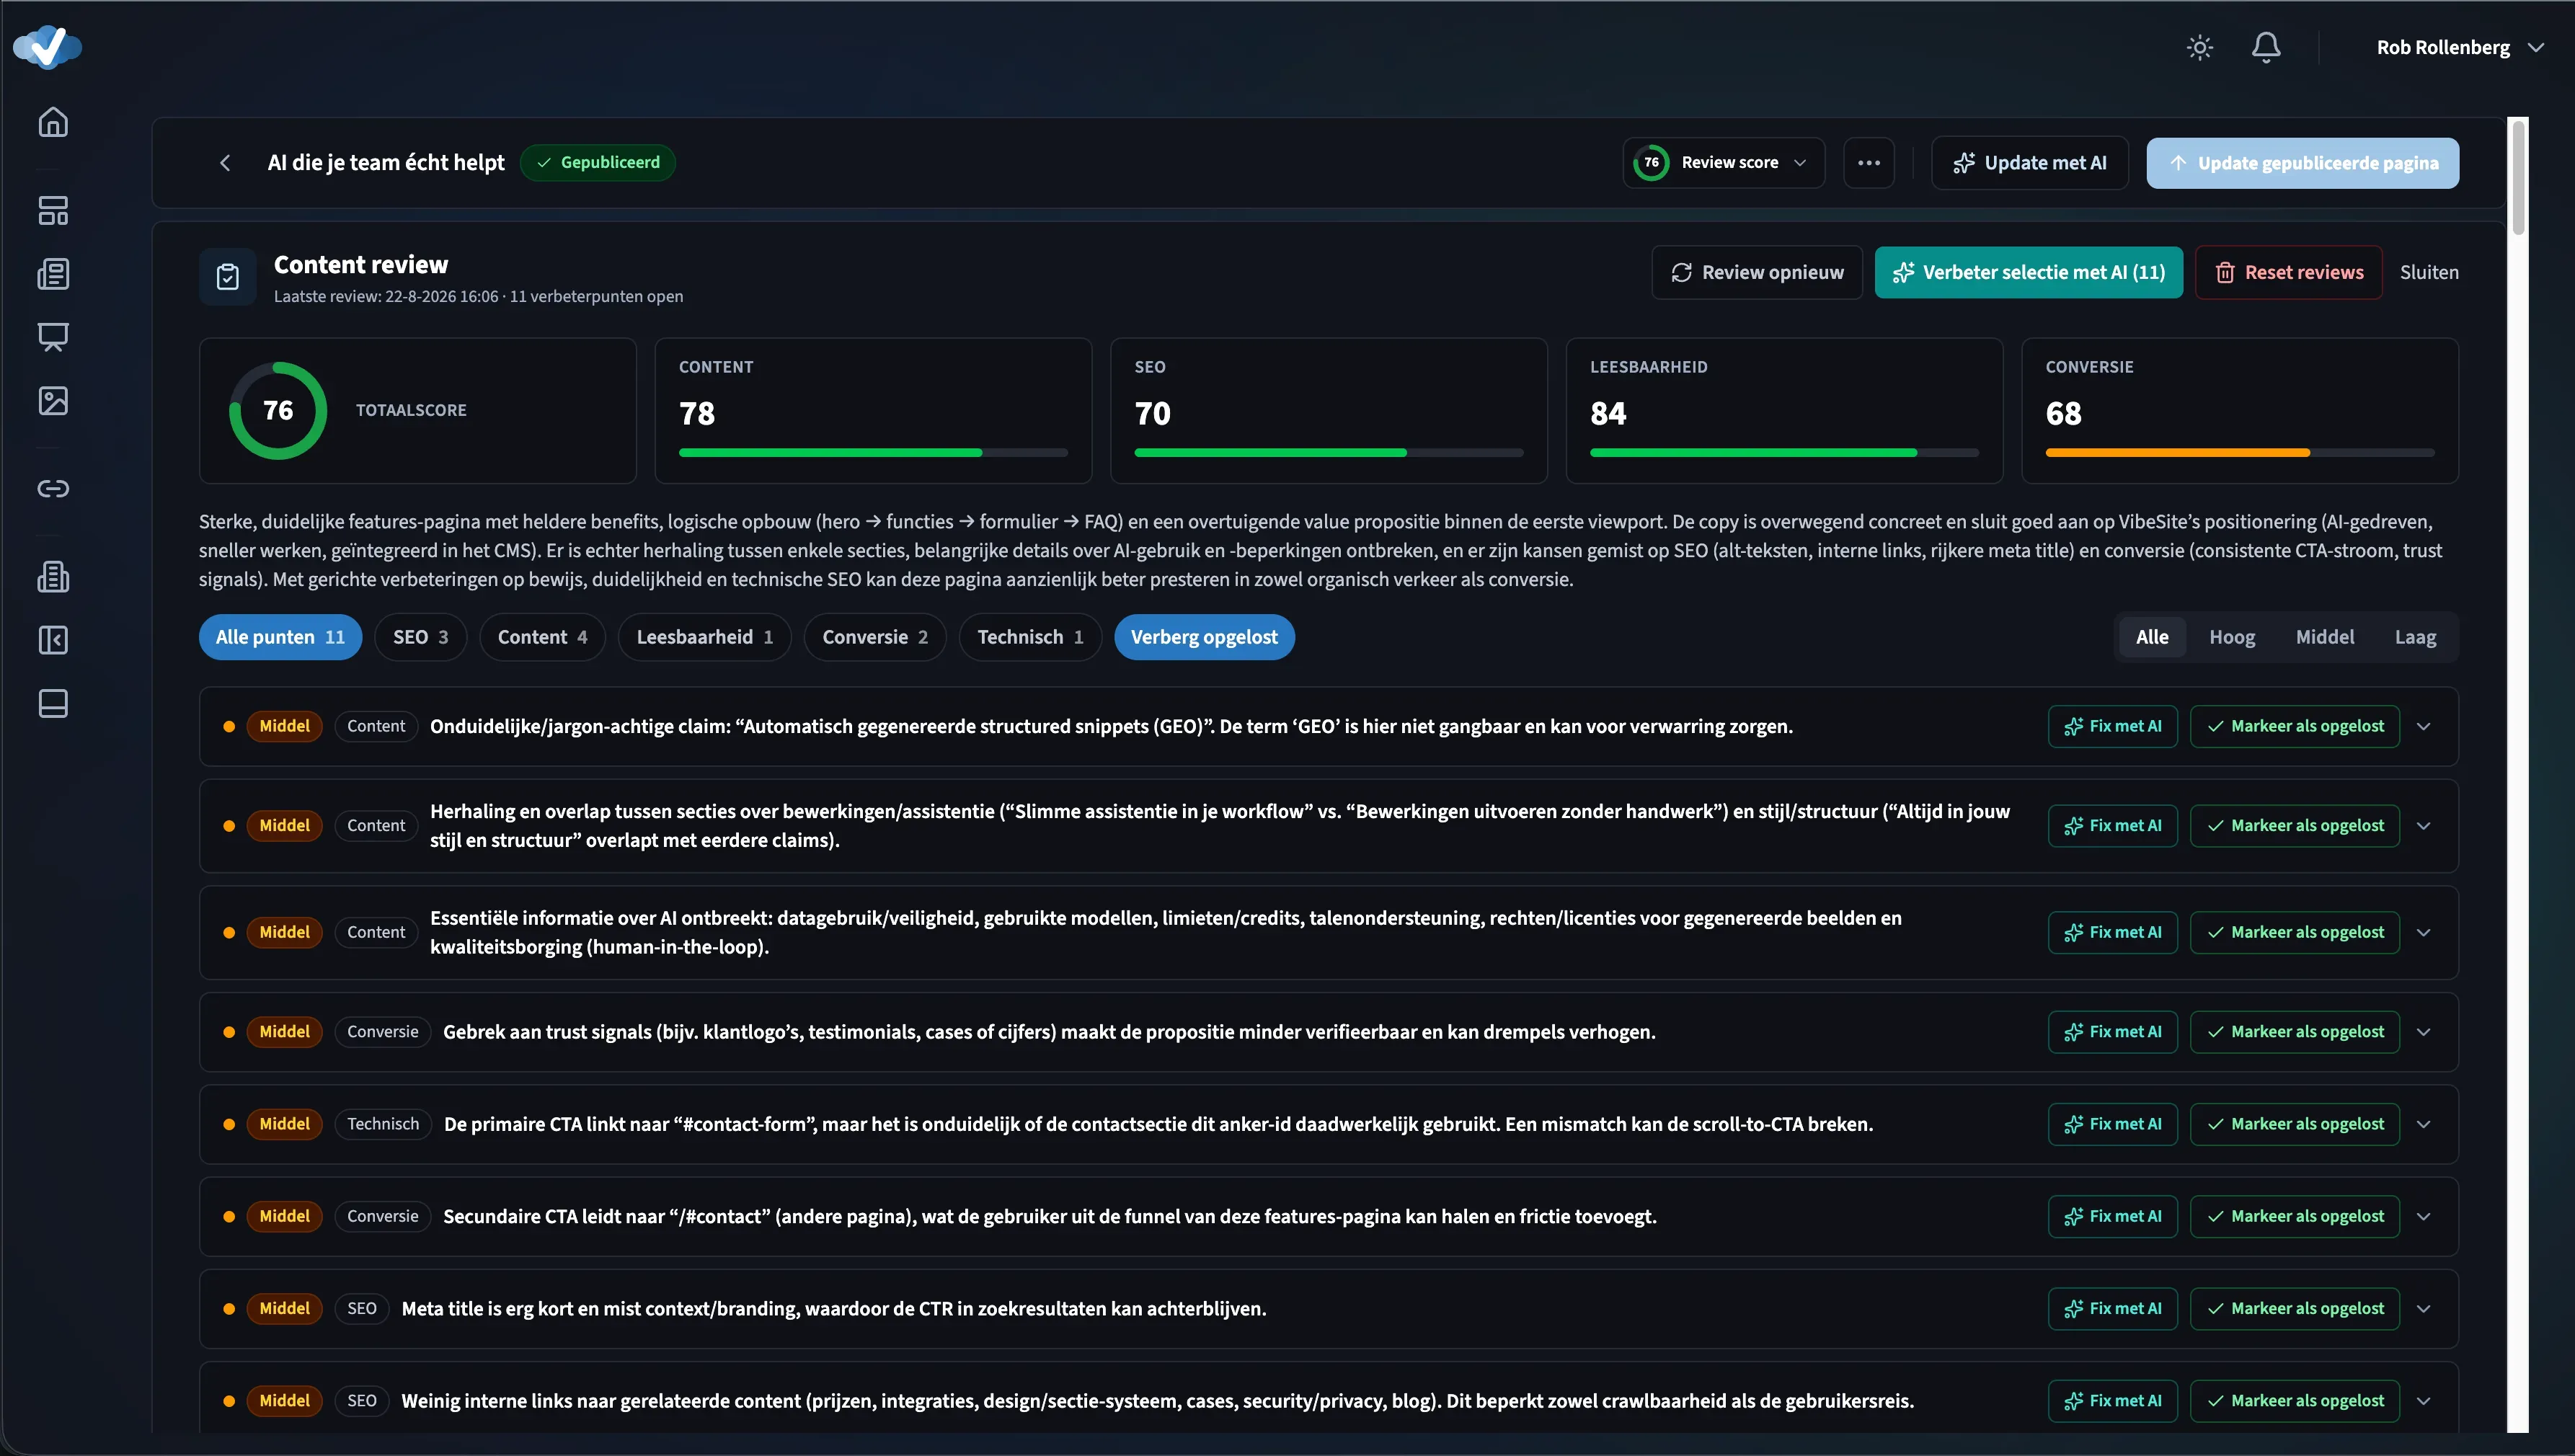2575x1456 pixels.
Task: Toggle light theme sun icon
Action: click(2199, 47)
